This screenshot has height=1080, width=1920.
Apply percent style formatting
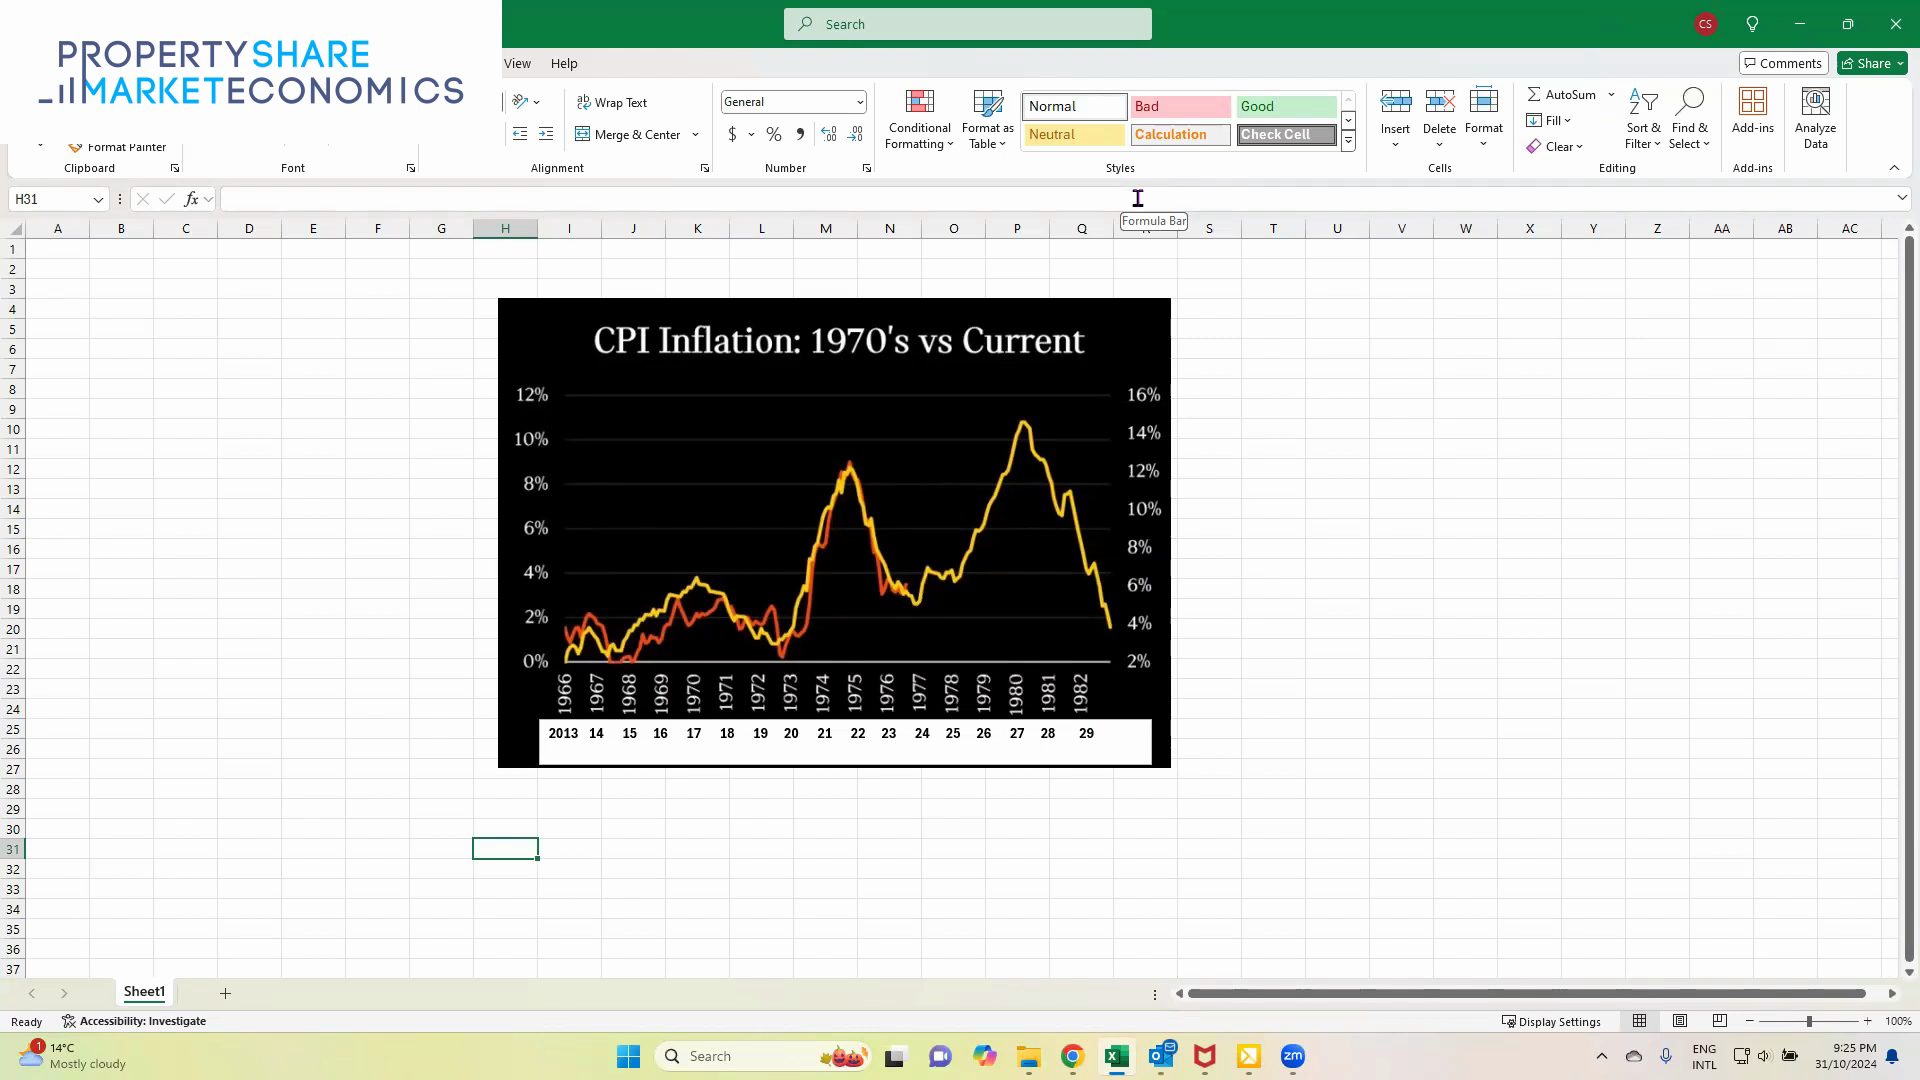tap(773, 133)
